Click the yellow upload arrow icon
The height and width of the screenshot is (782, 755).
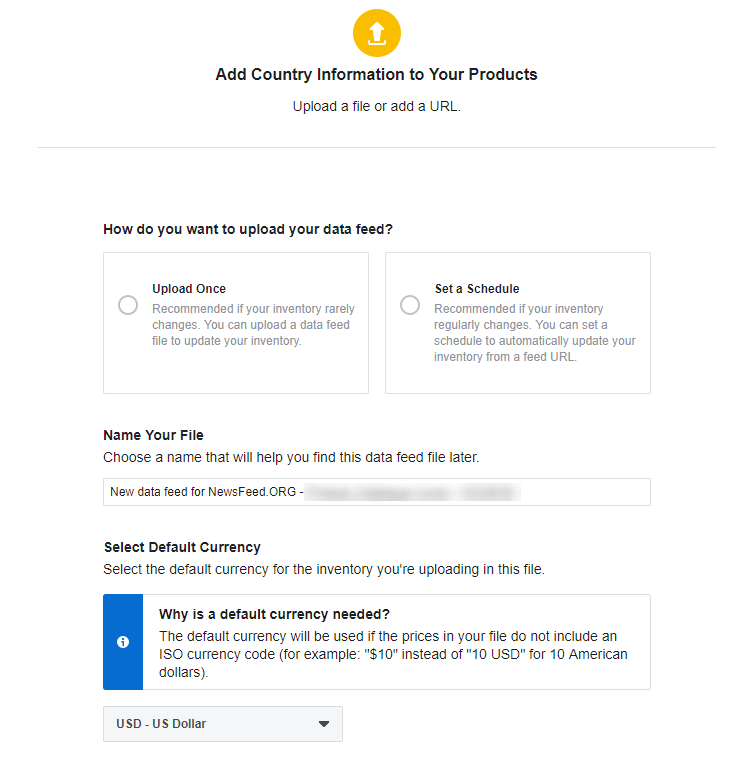click(377, 33)
